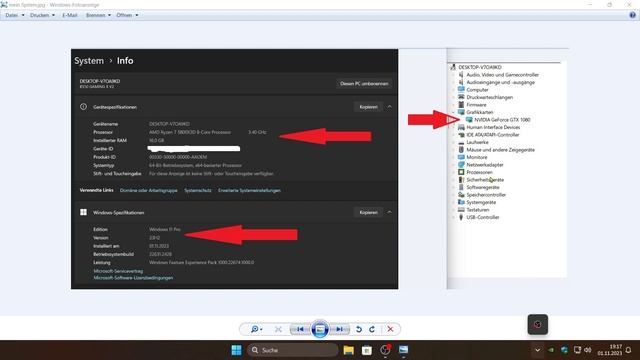
Task: Open the network tray icon
Action: click(577, 350)
